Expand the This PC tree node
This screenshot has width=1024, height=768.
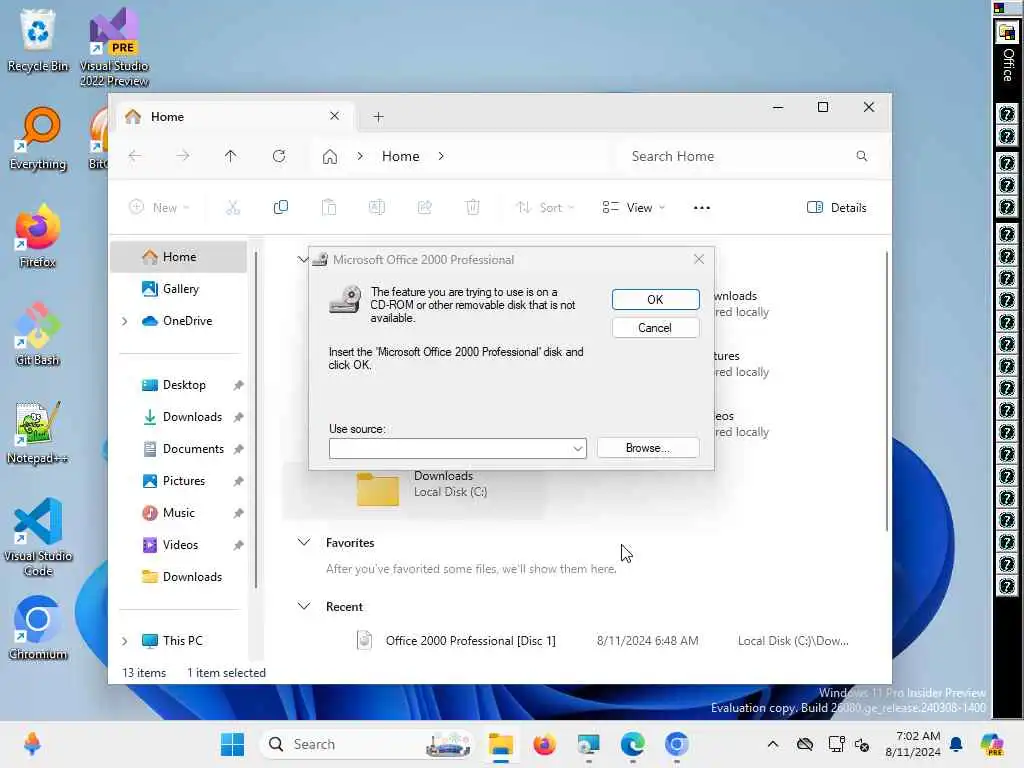[124, 641]
